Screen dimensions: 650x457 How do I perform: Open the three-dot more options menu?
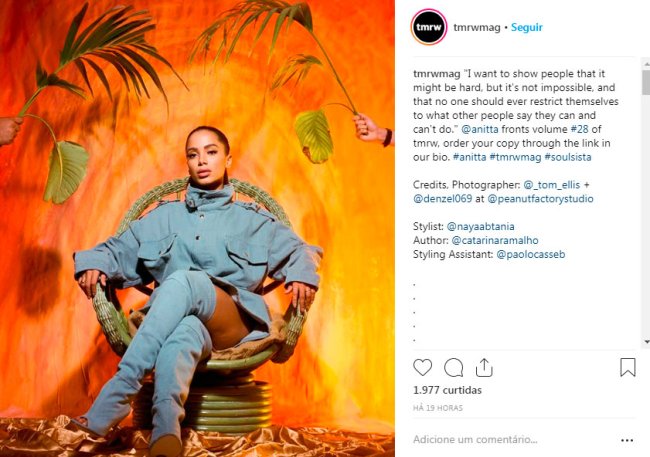pyautogui.click(x=627, y=440)
